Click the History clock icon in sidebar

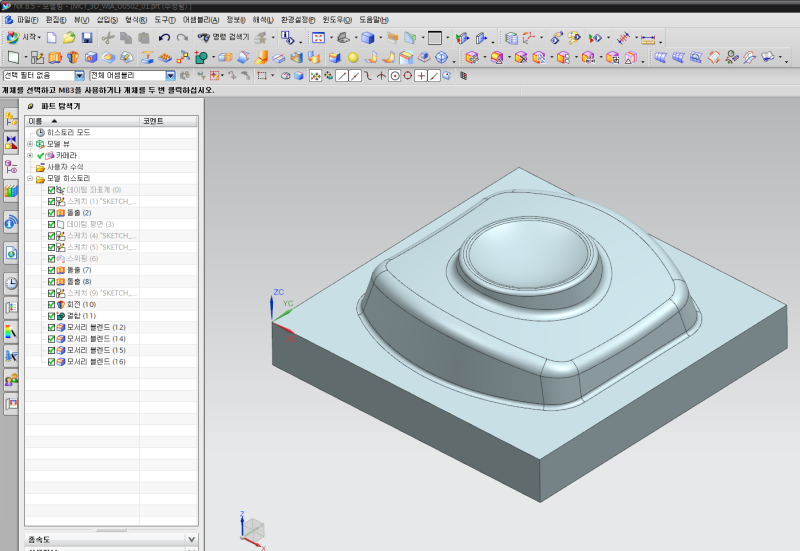(x=11, y=283)
